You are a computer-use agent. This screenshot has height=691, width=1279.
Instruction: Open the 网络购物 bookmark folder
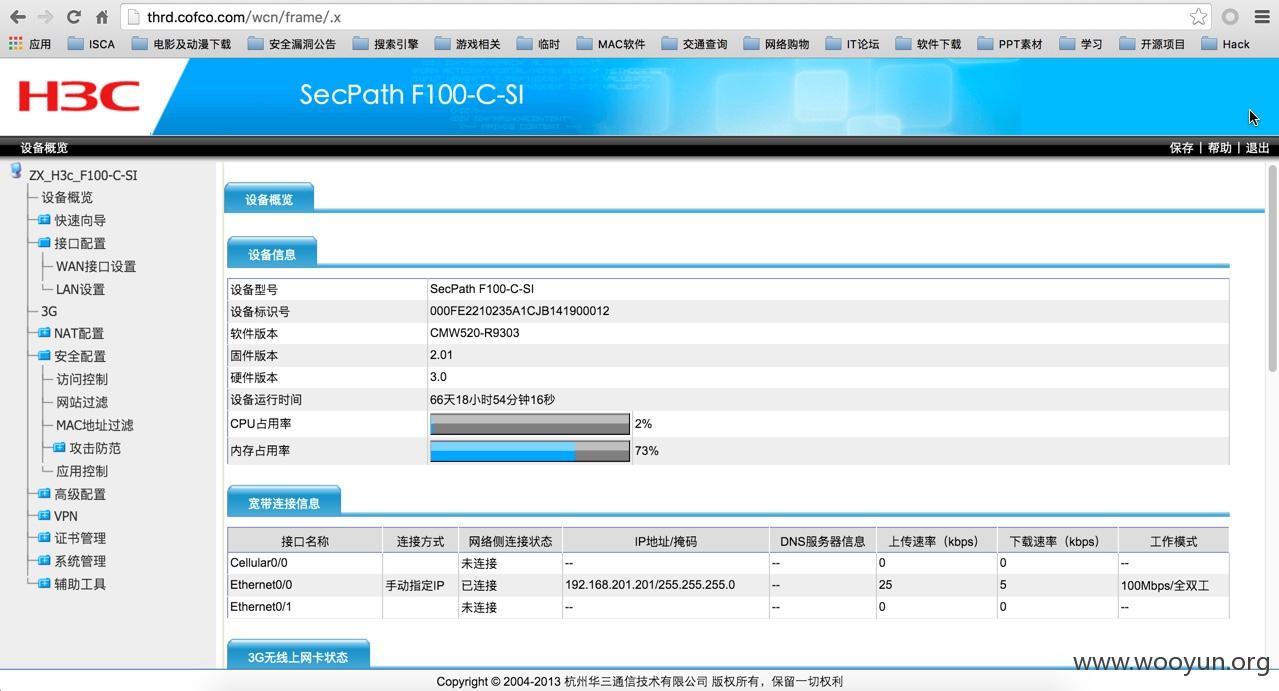click(776, 44)
